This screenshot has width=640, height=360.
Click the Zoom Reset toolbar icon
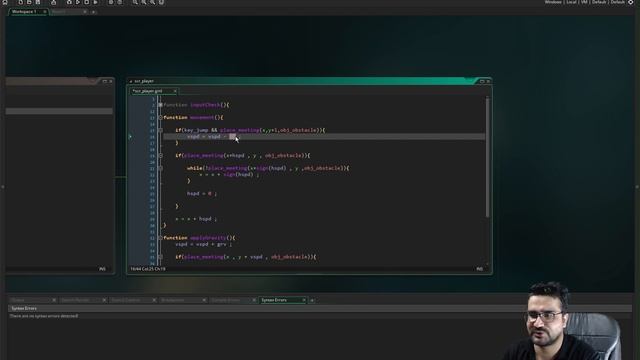point(144,2)
